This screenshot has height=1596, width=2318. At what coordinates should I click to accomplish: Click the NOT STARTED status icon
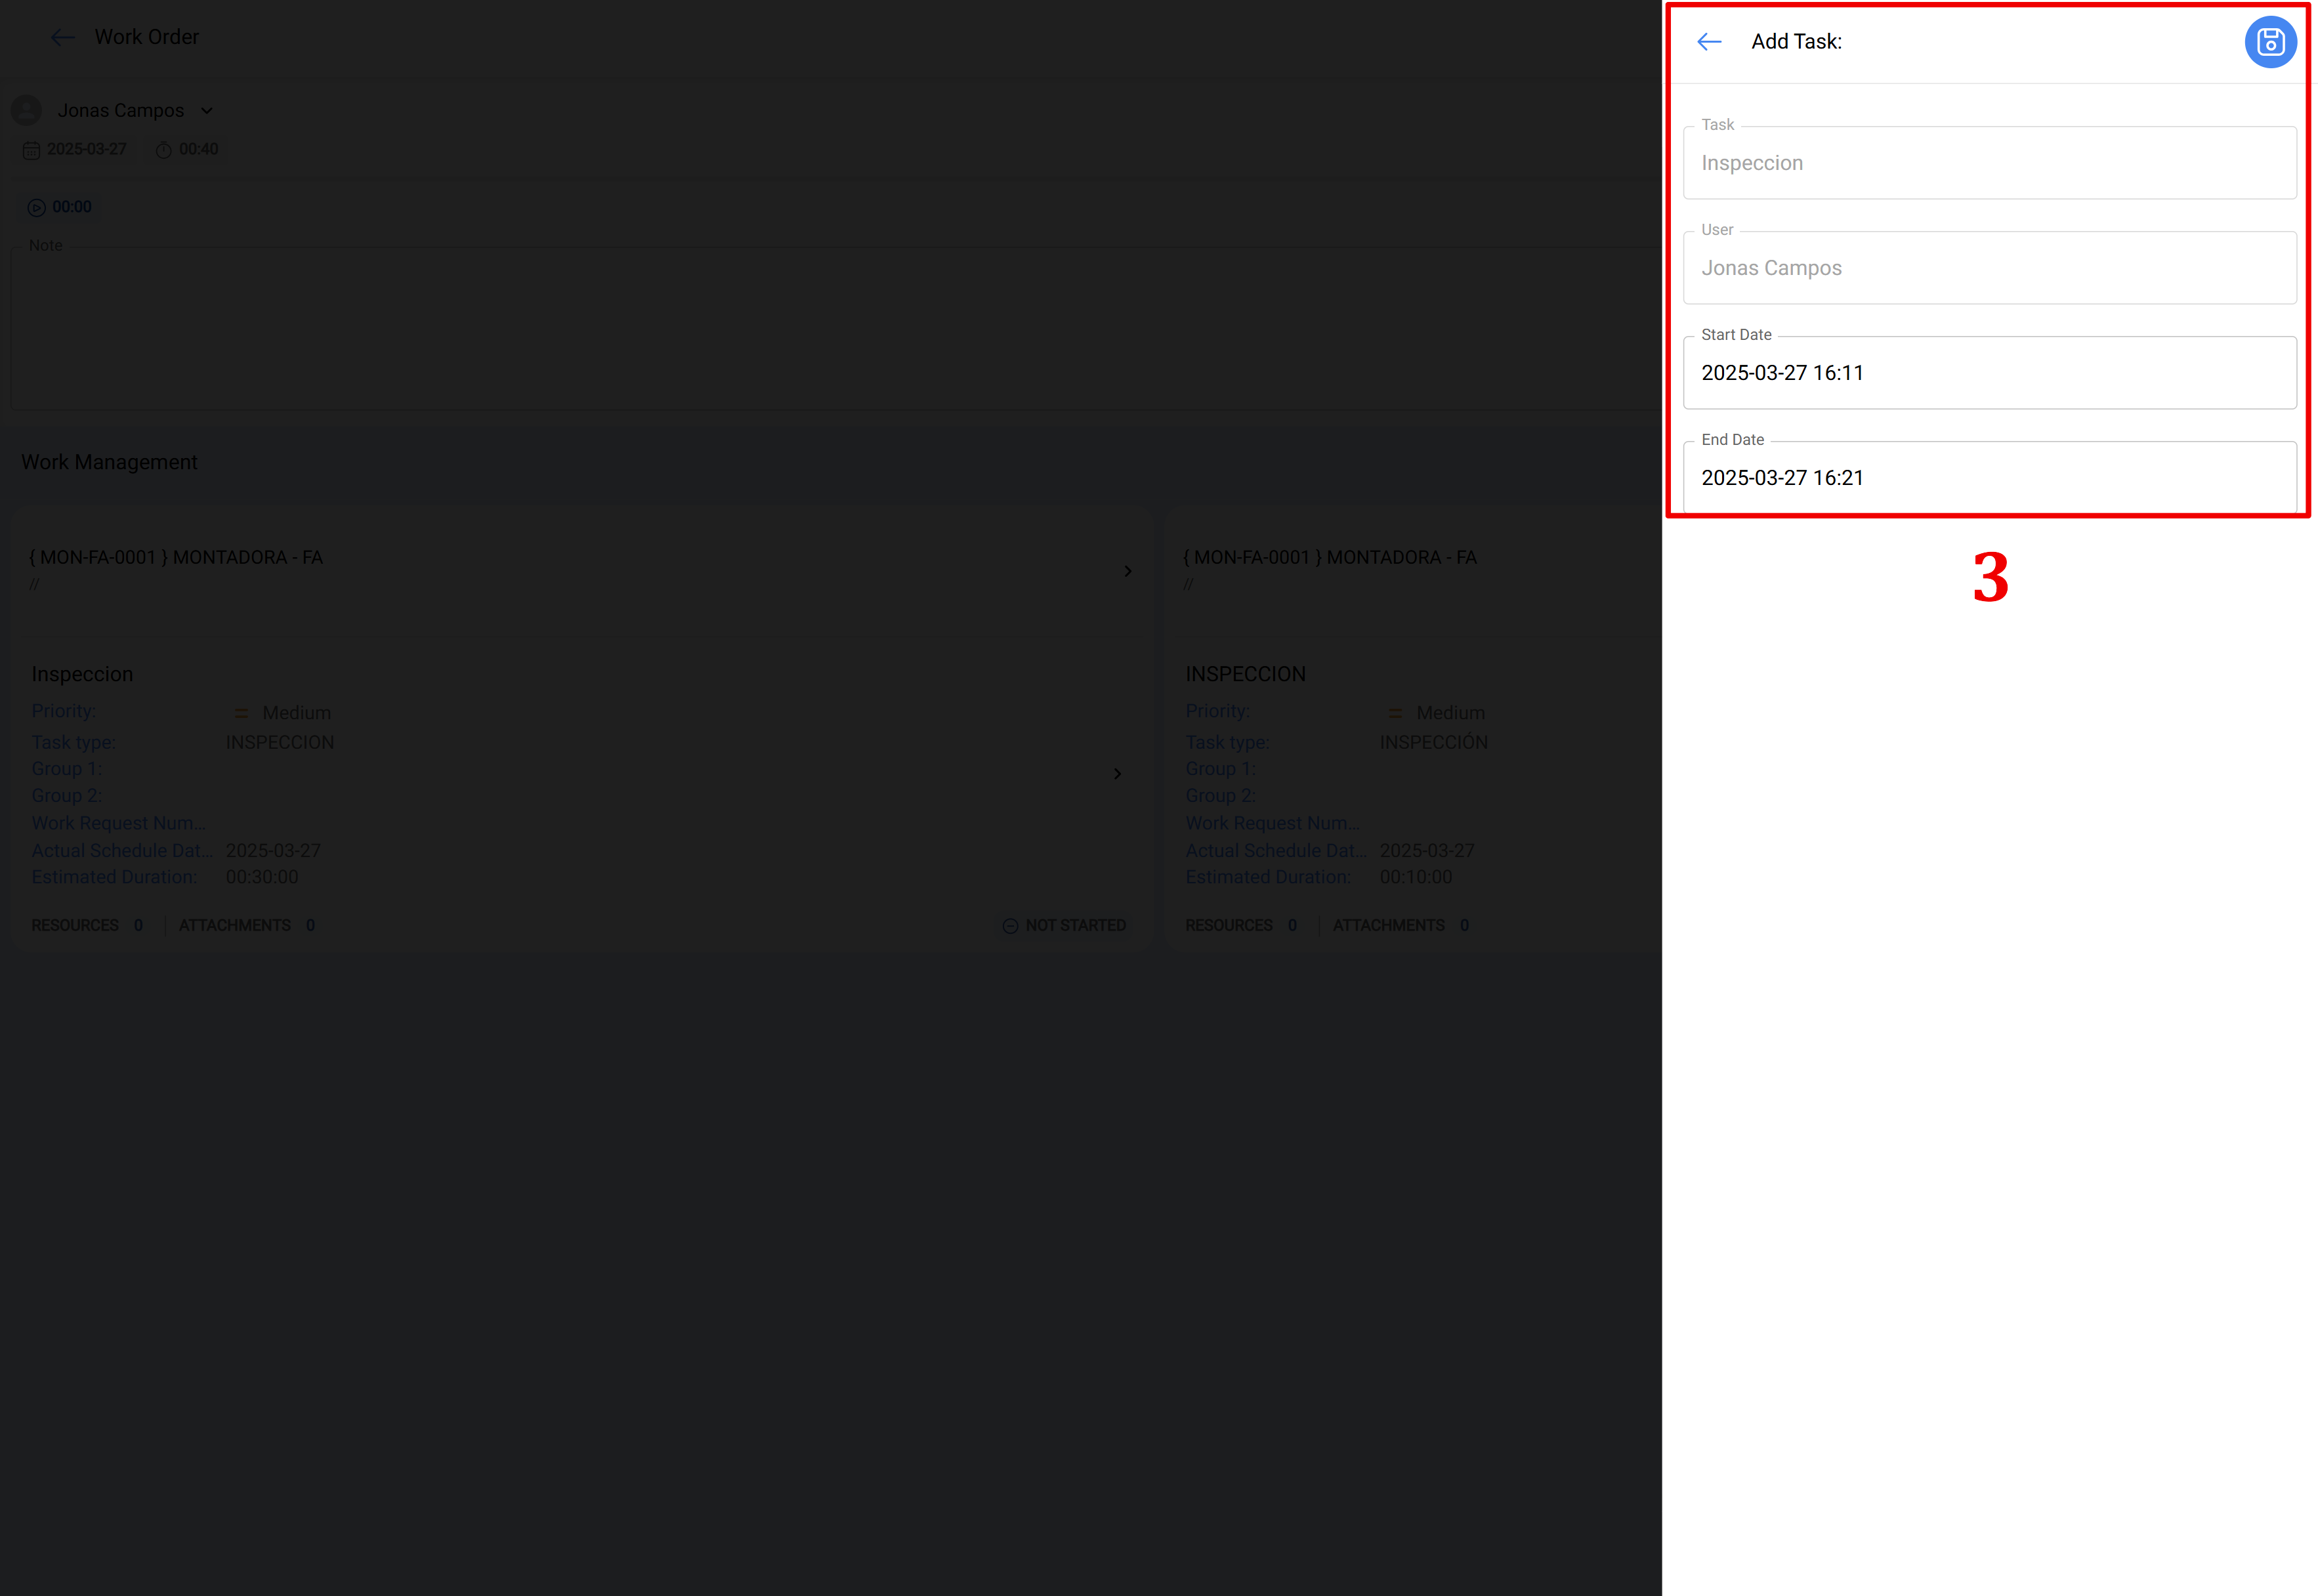click(x=1010, y=926)
